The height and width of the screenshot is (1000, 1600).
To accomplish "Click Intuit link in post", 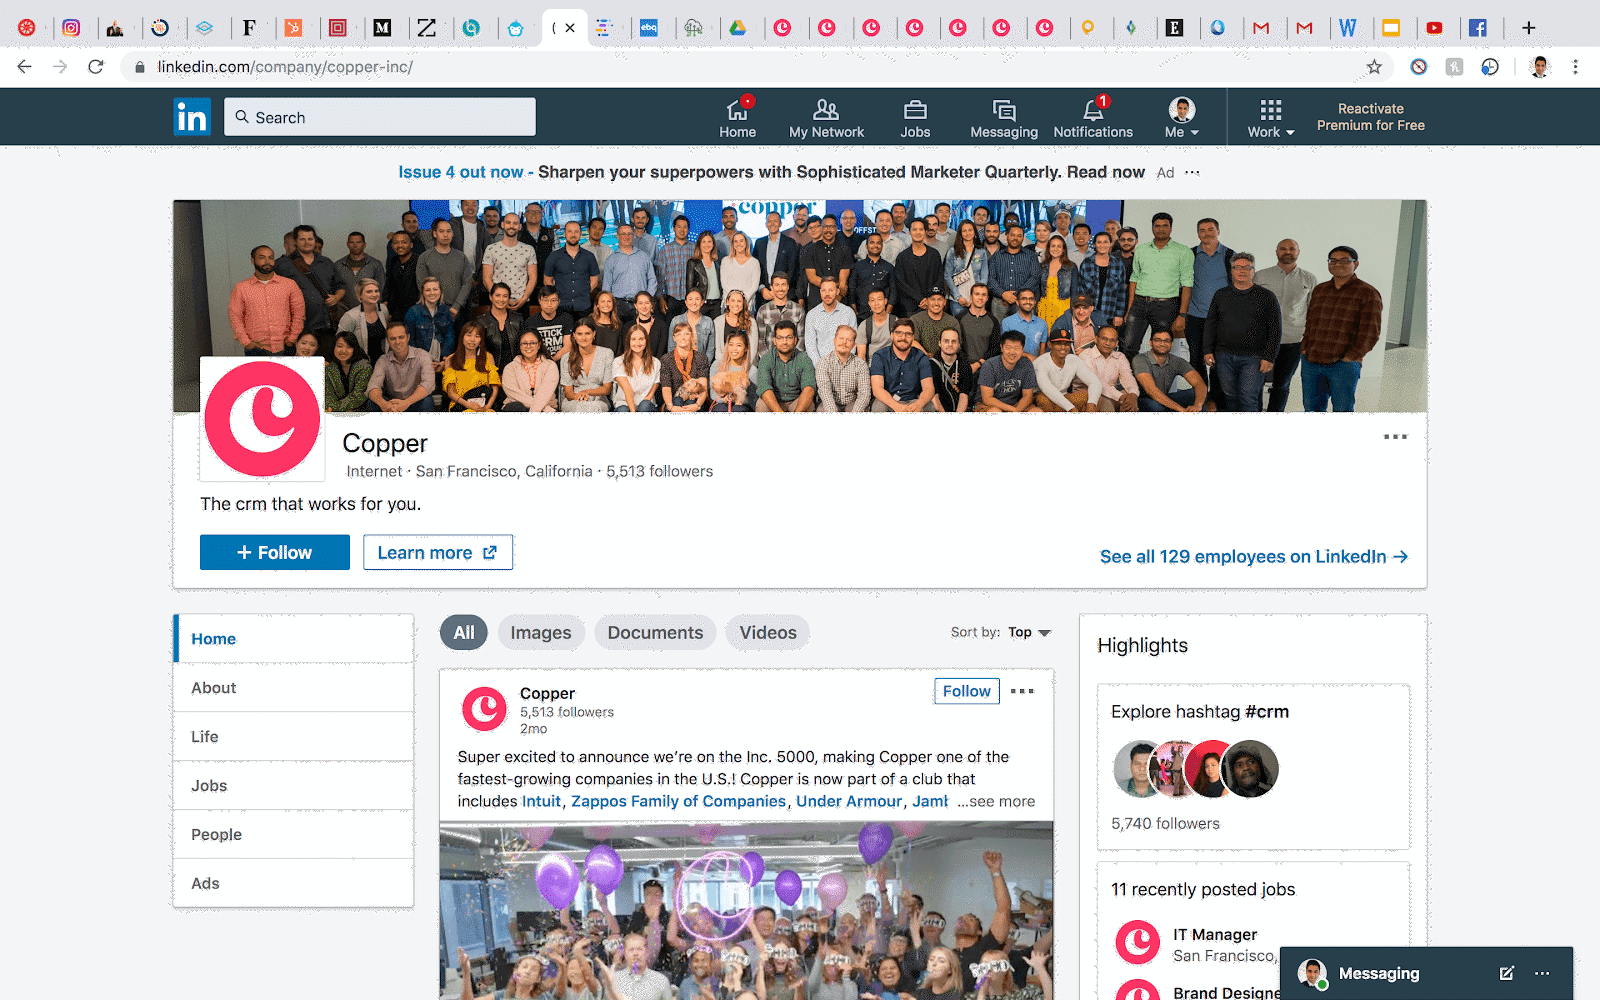I will tap(541, 801).
